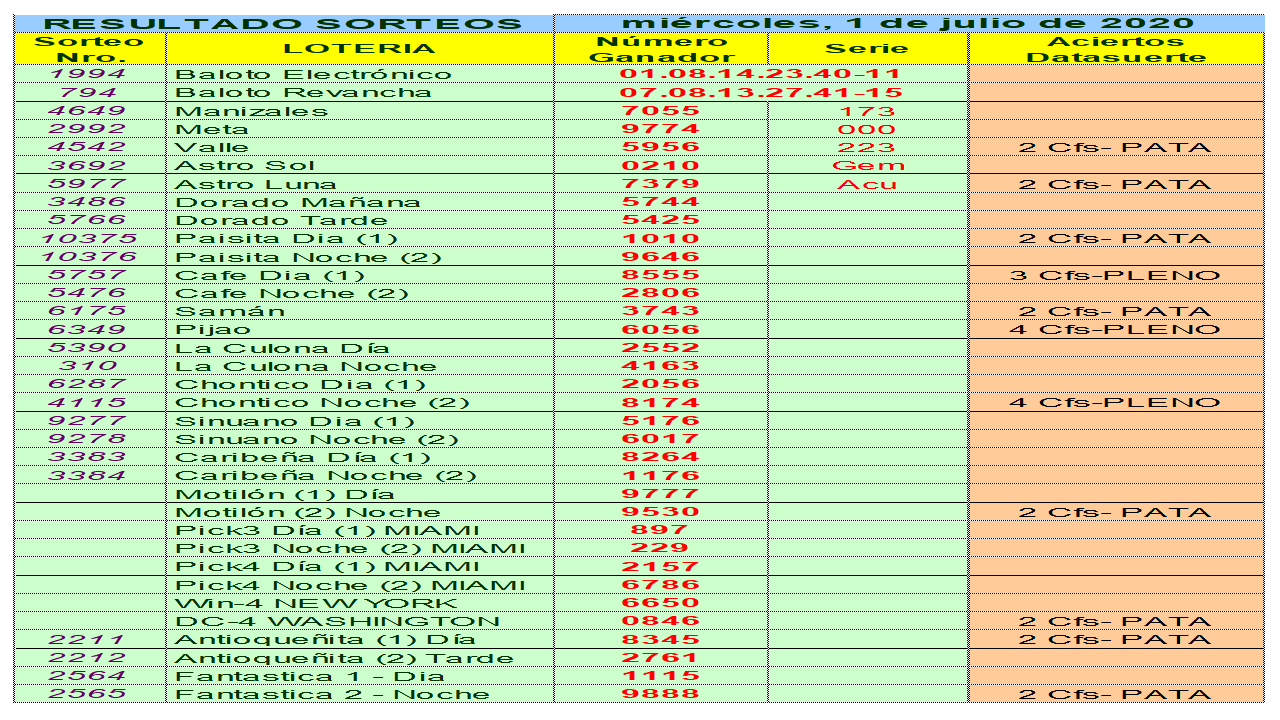
Task: Select the Chontico Dia (1) cell
Action: tap(360, 384)
